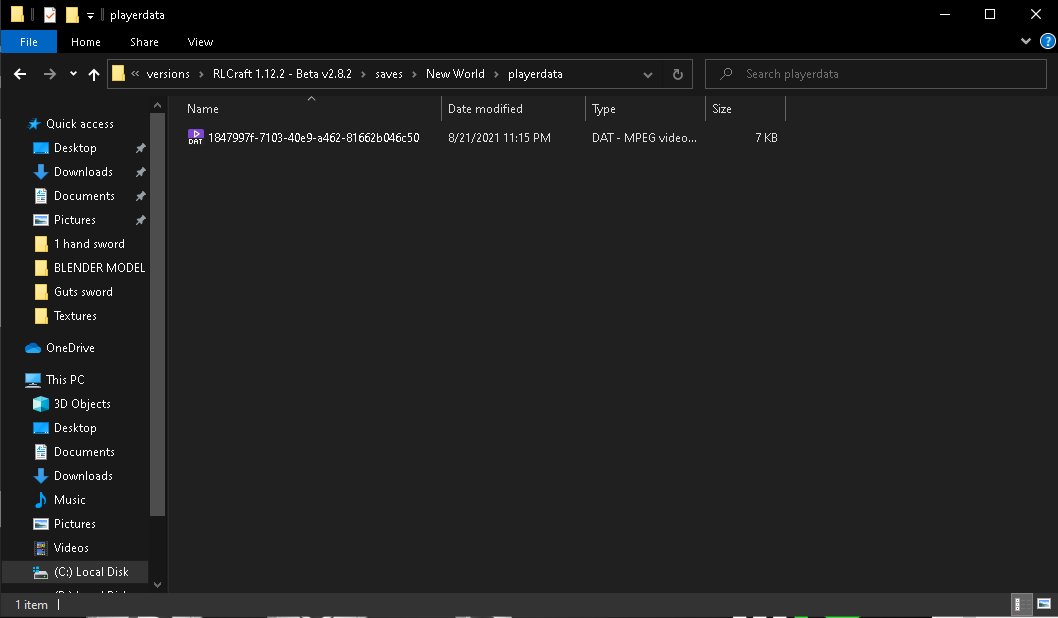Open 3D Objects under This PC
The width and height of the screenshot is (1058, 618).
click(82, 404)
